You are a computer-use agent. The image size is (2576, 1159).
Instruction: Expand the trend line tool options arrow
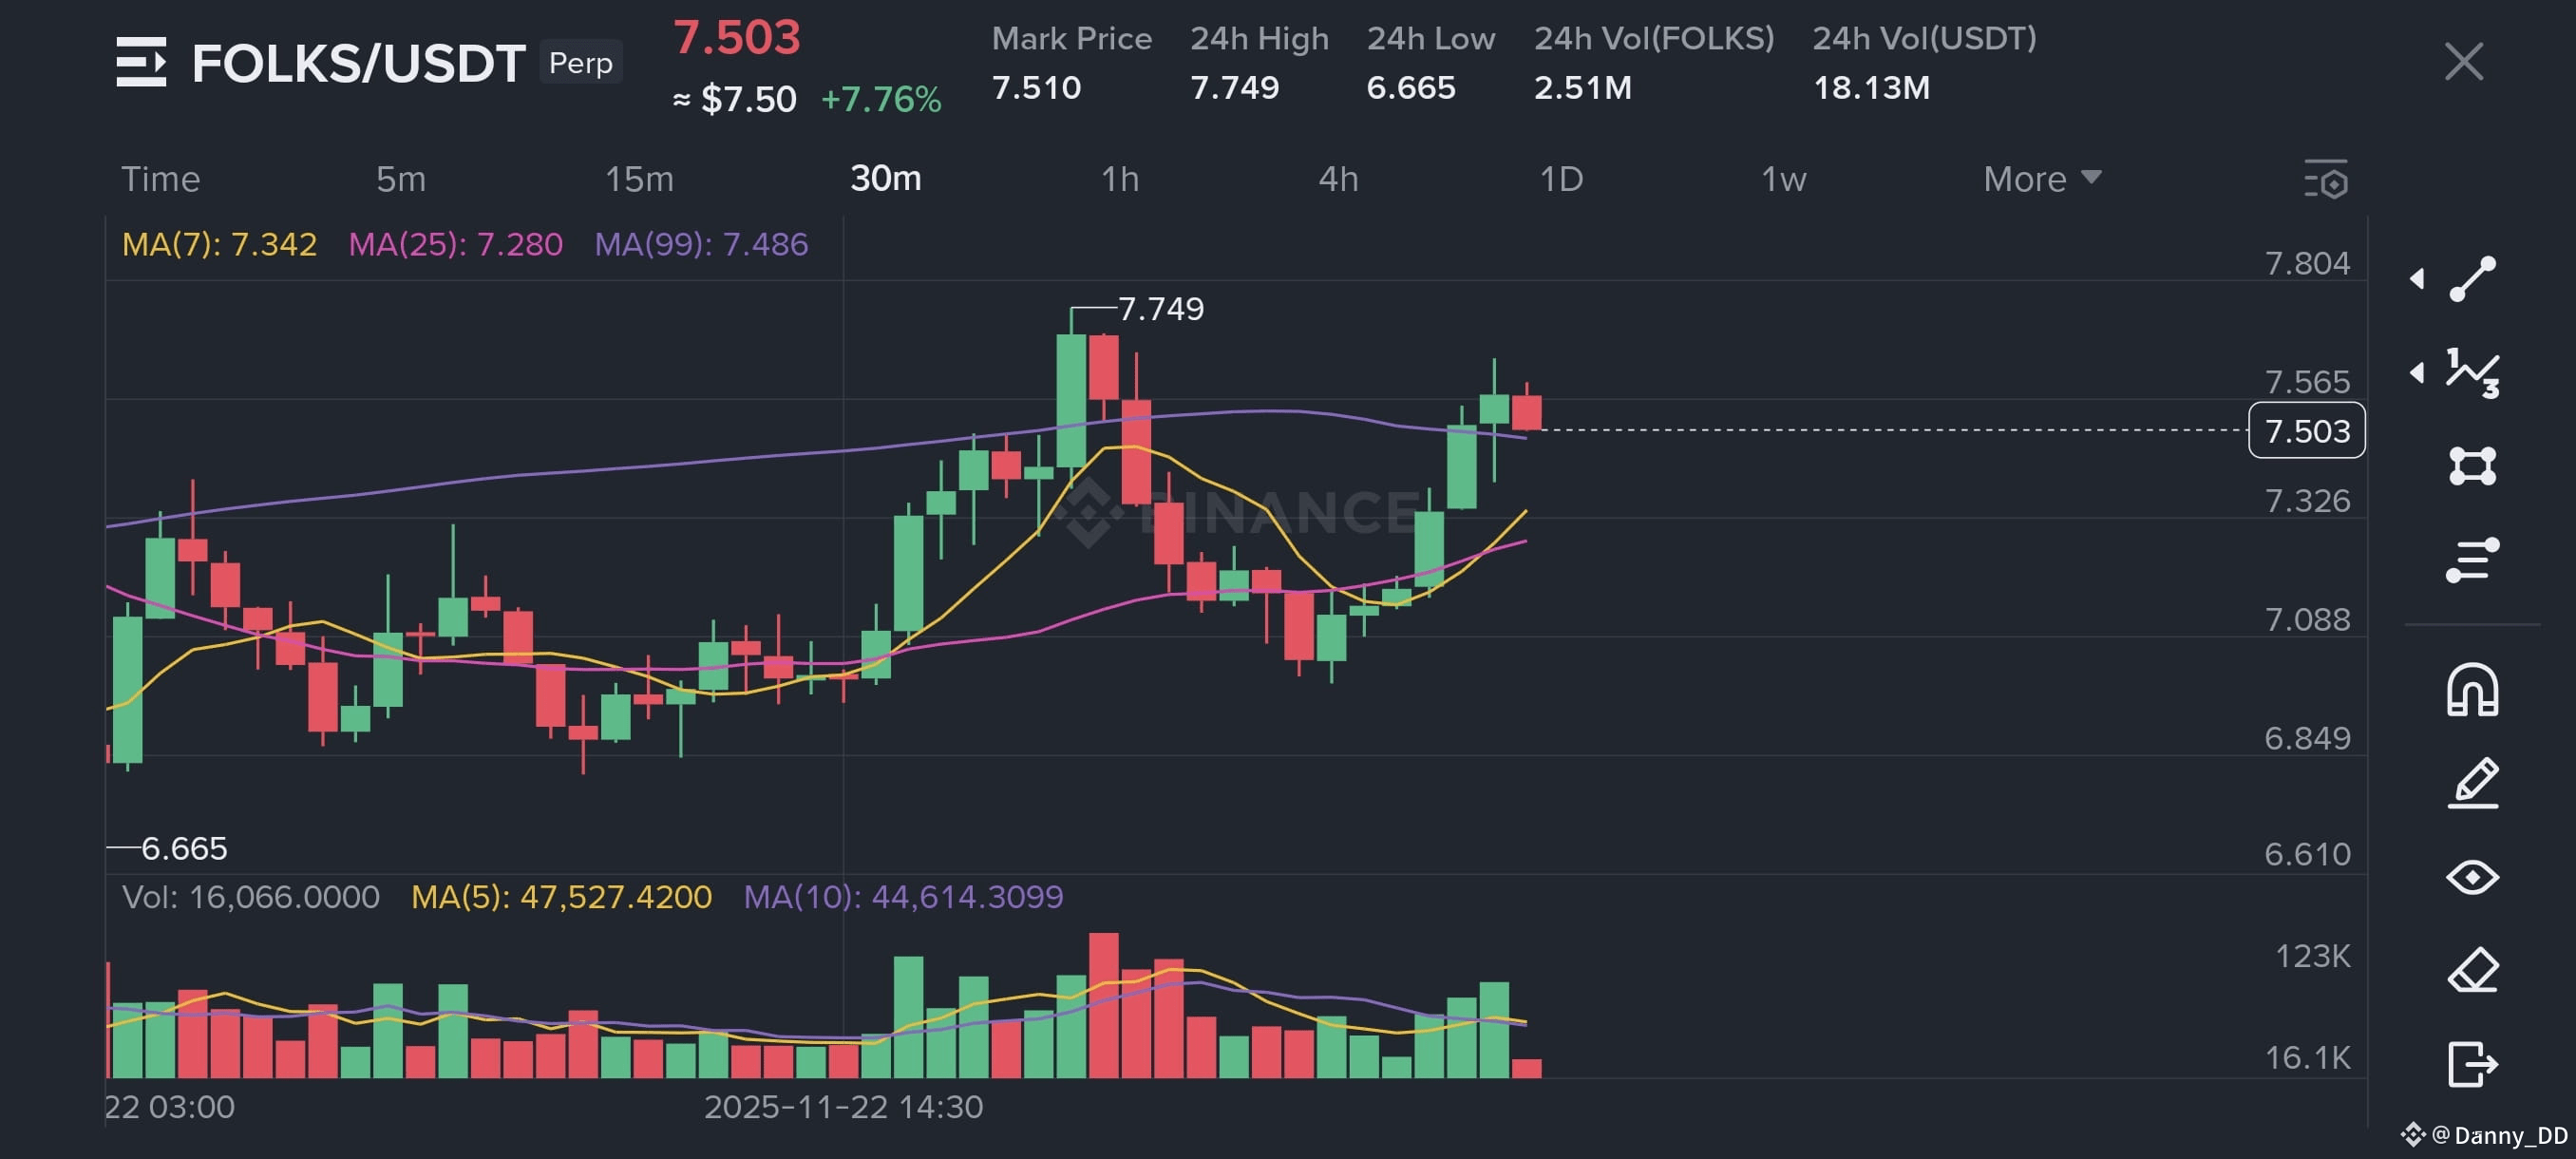click(2417, 279)
